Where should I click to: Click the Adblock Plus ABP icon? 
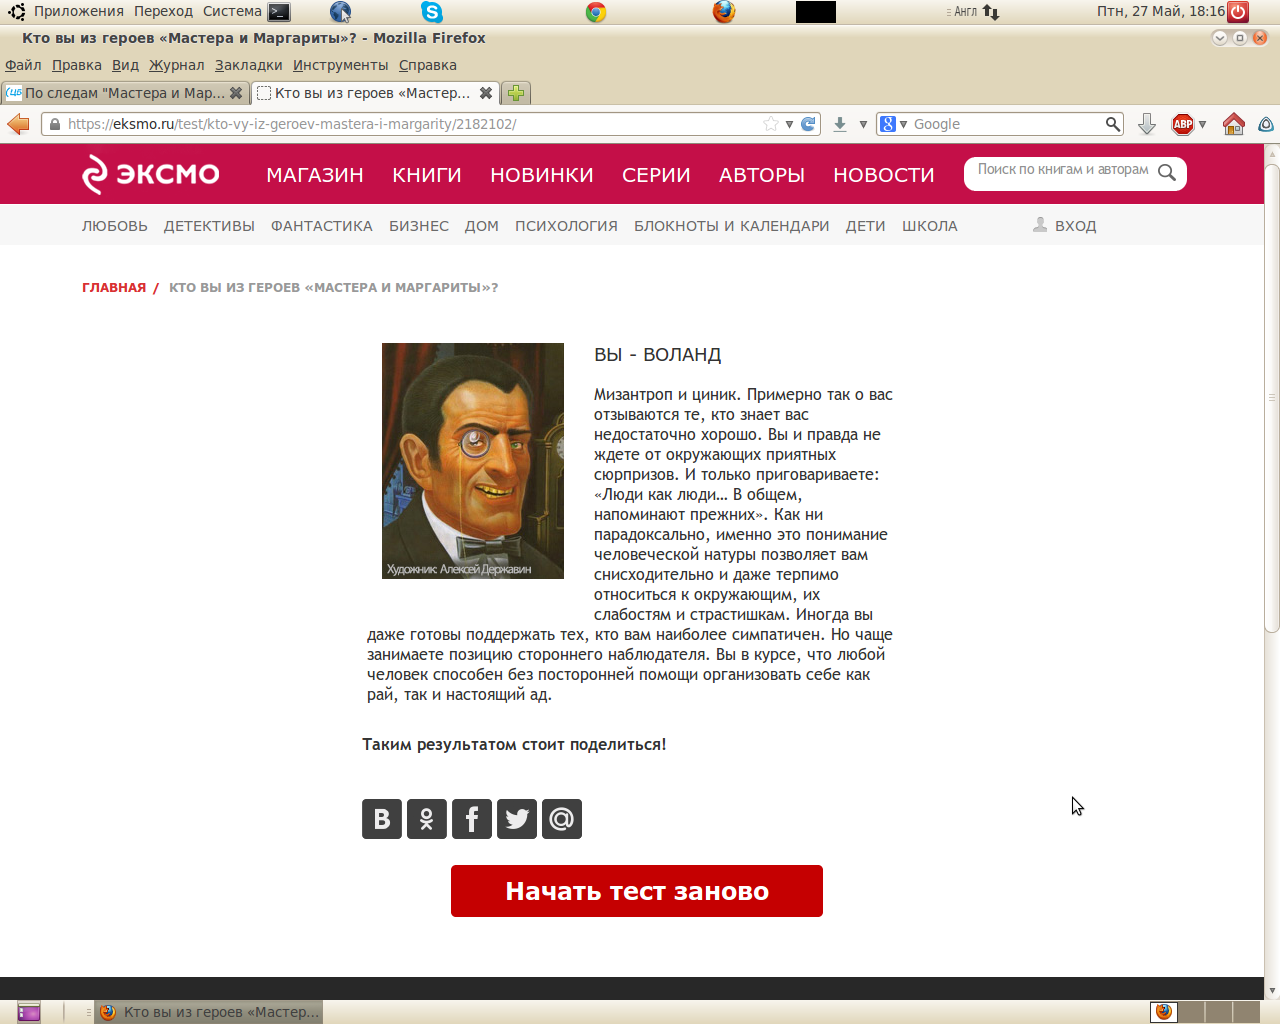(x=1182, y=124)
